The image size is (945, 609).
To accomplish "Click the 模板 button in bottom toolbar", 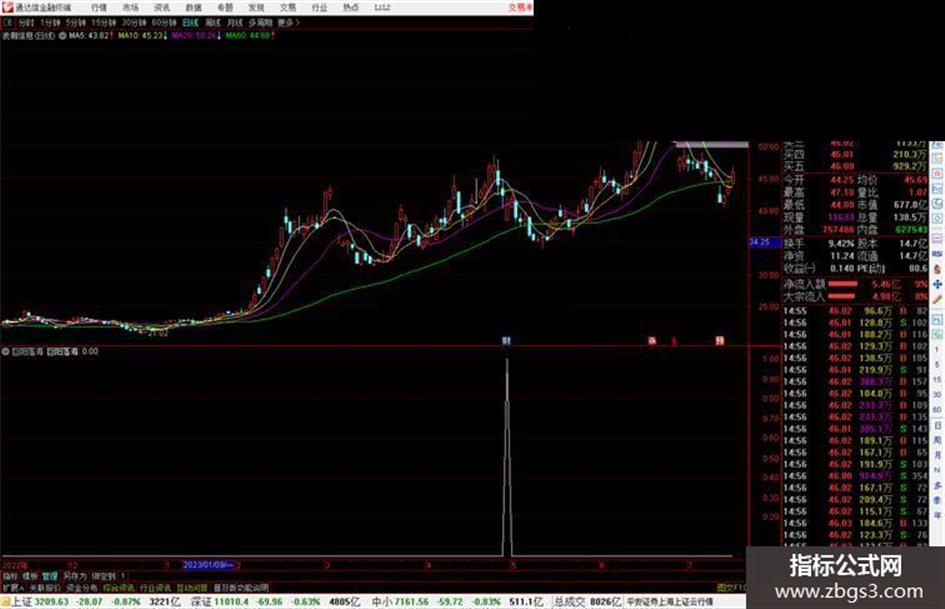I will coord(30,576).
